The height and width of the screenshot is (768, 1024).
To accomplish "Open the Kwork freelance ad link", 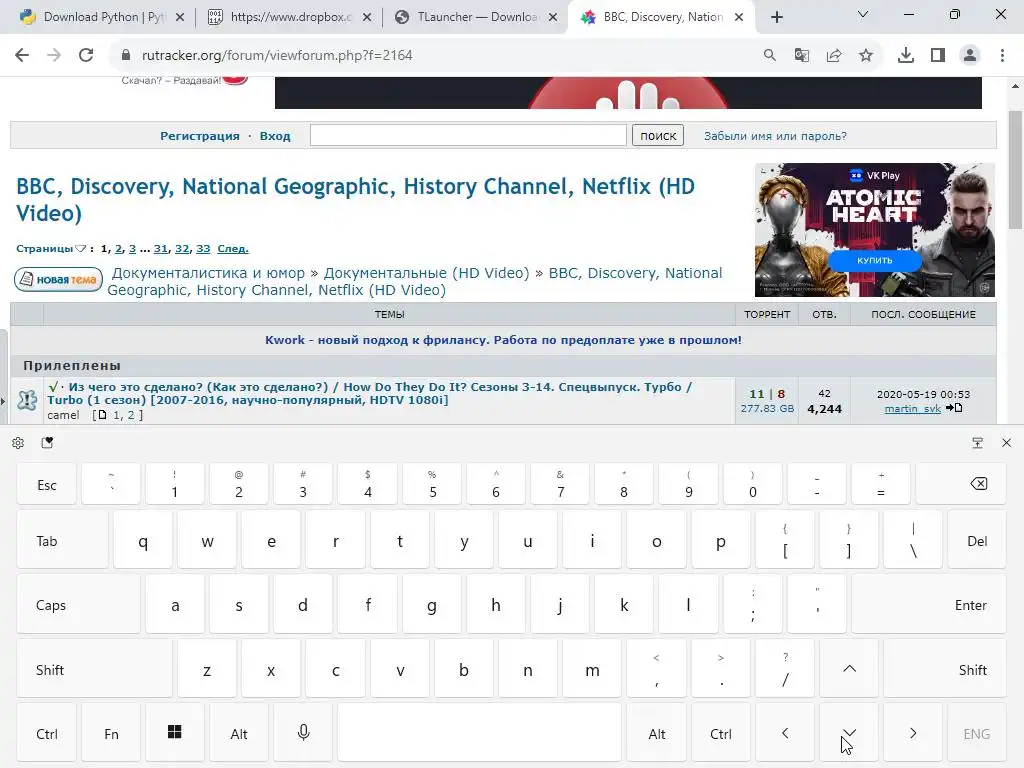I will pyautogui.click(x=503, y=340).
